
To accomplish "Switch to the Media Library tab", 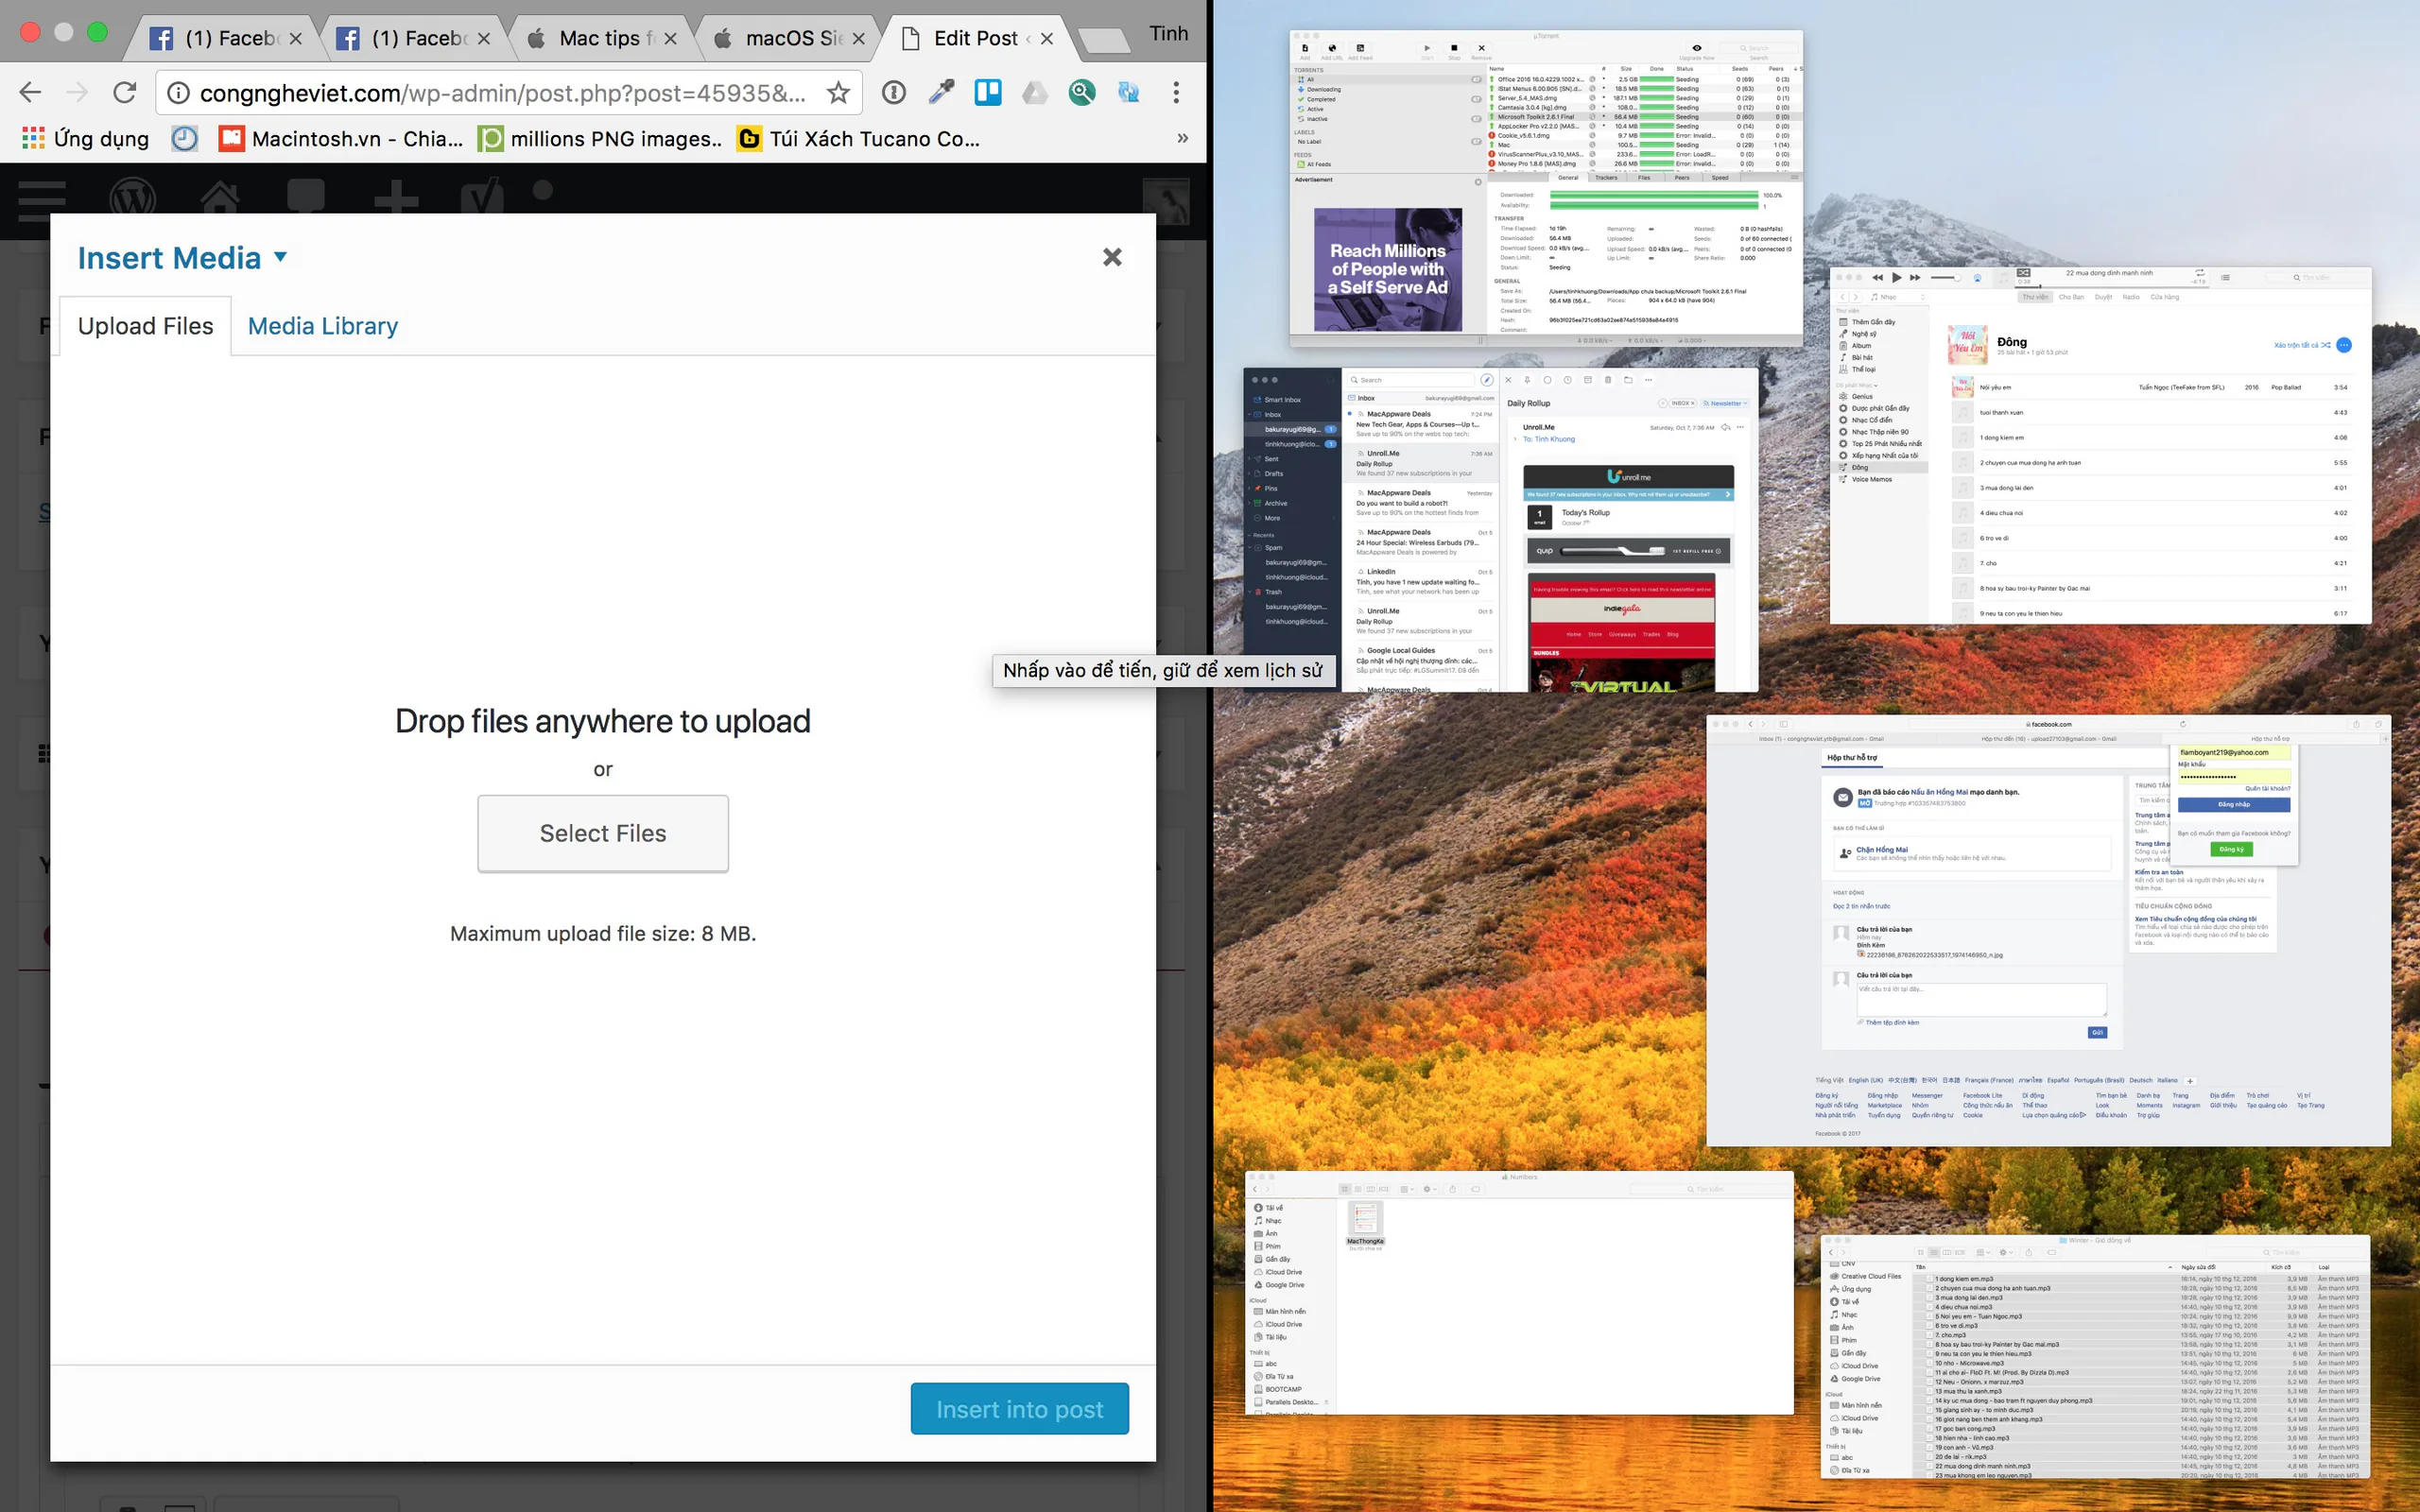I will point(323,326).
